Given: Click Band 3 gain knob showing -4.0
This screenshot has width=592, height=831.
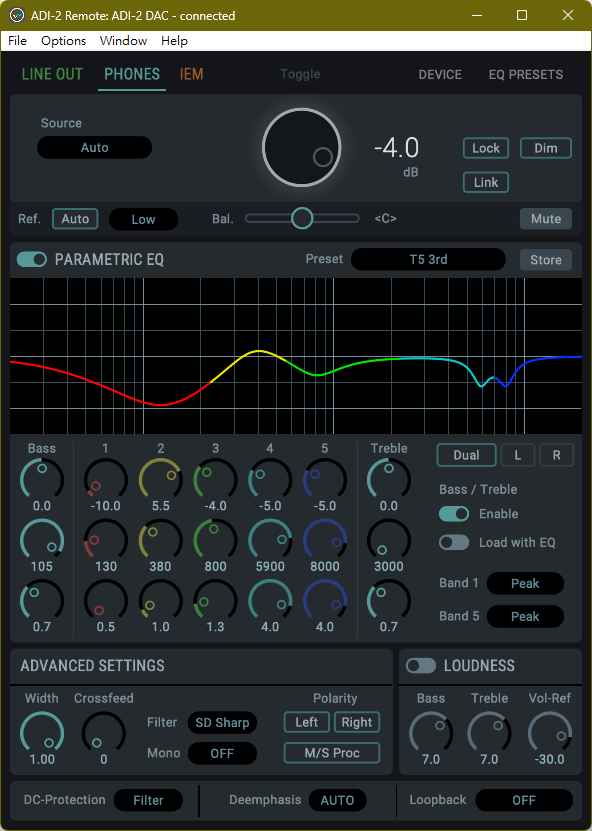Looking at the screenshot, I should click(215, 480).
